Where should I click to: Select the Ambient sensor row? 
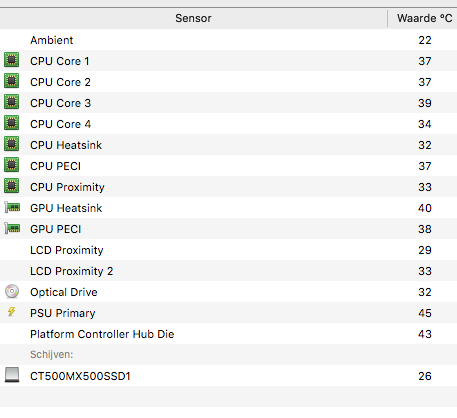pyautogui.click(x=228, y=40)
